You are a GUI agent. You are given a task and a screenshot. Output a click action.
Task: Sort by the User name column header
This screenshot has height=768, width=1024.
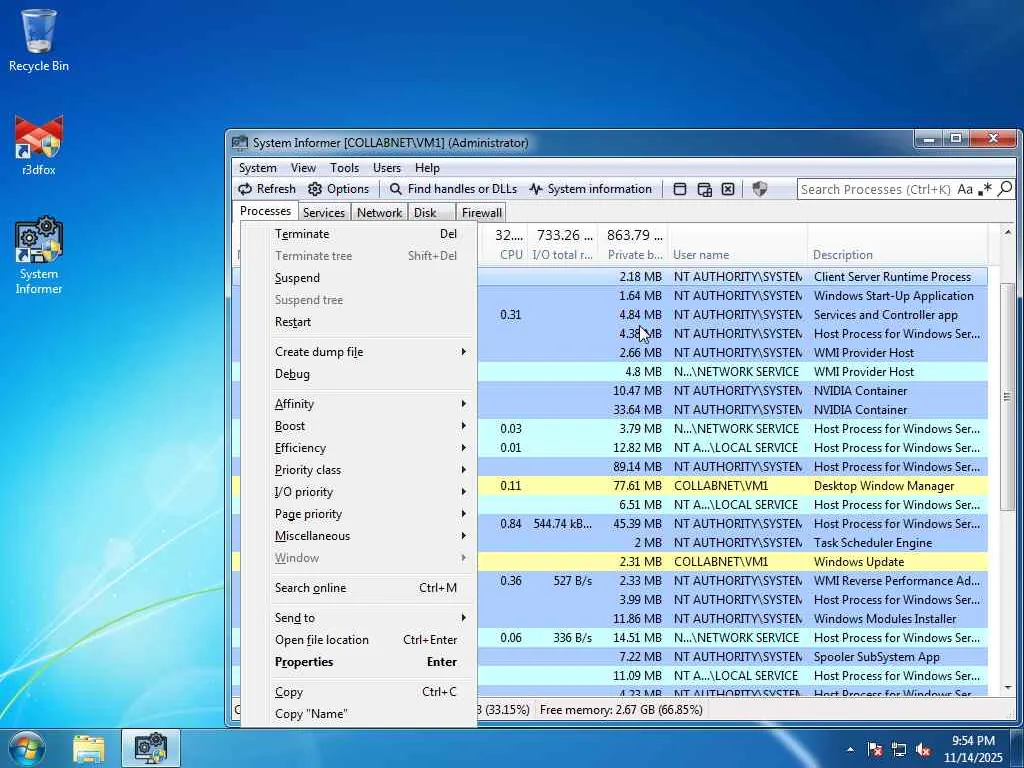pos(738,245)
